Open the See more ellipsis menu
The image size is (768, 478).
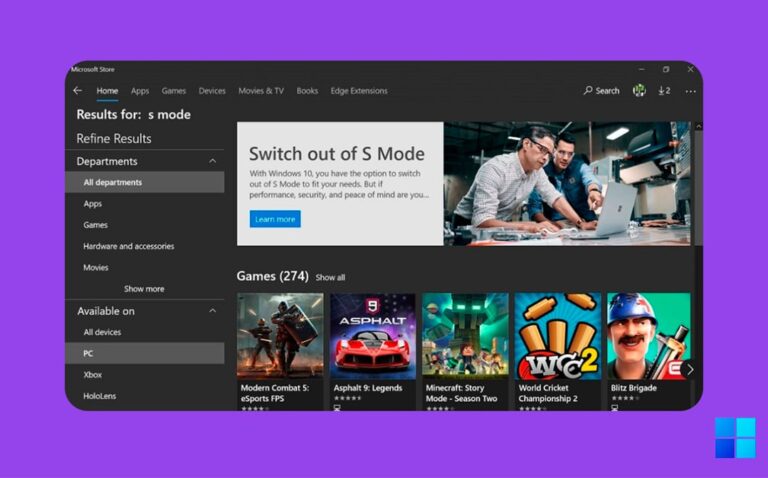pyautogui.click(x=691, y=91)
